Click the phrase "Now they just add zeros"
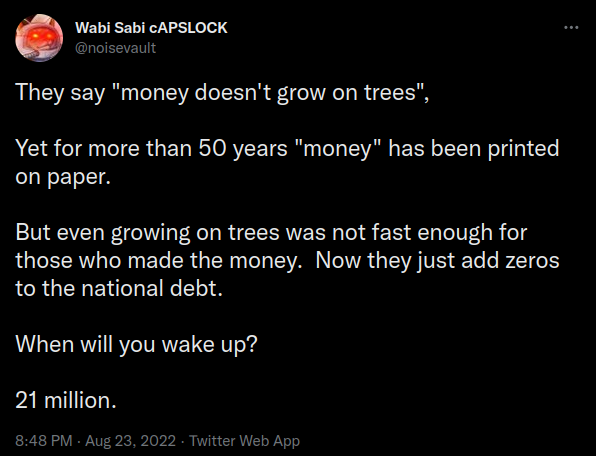Image resolution: width=596 pixels, height=456 pixels. click(x=437, y=260)
